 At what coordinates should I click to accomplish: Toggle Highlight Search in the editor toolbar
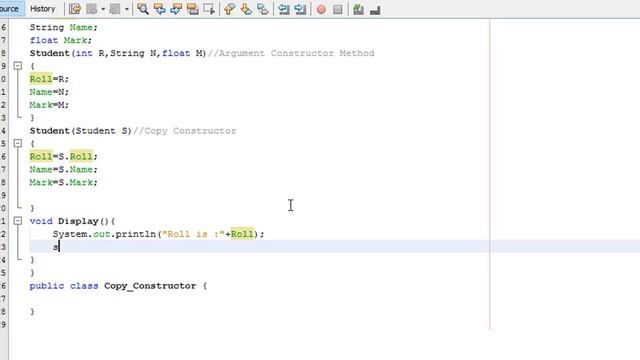click(192, 9)
